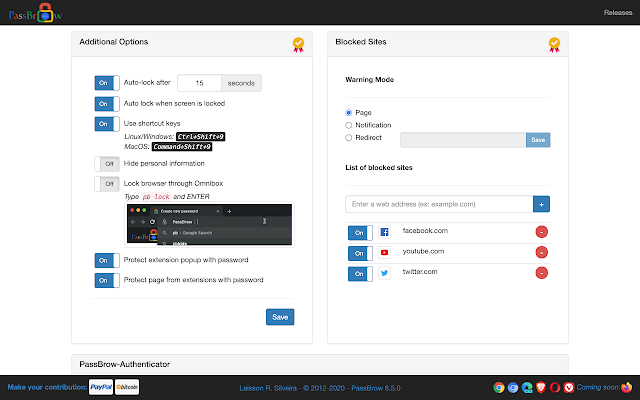Viewport: 640px width, 400px height.
Task: Select the Redirect warning mode radio
Action: tap(349, 138)
